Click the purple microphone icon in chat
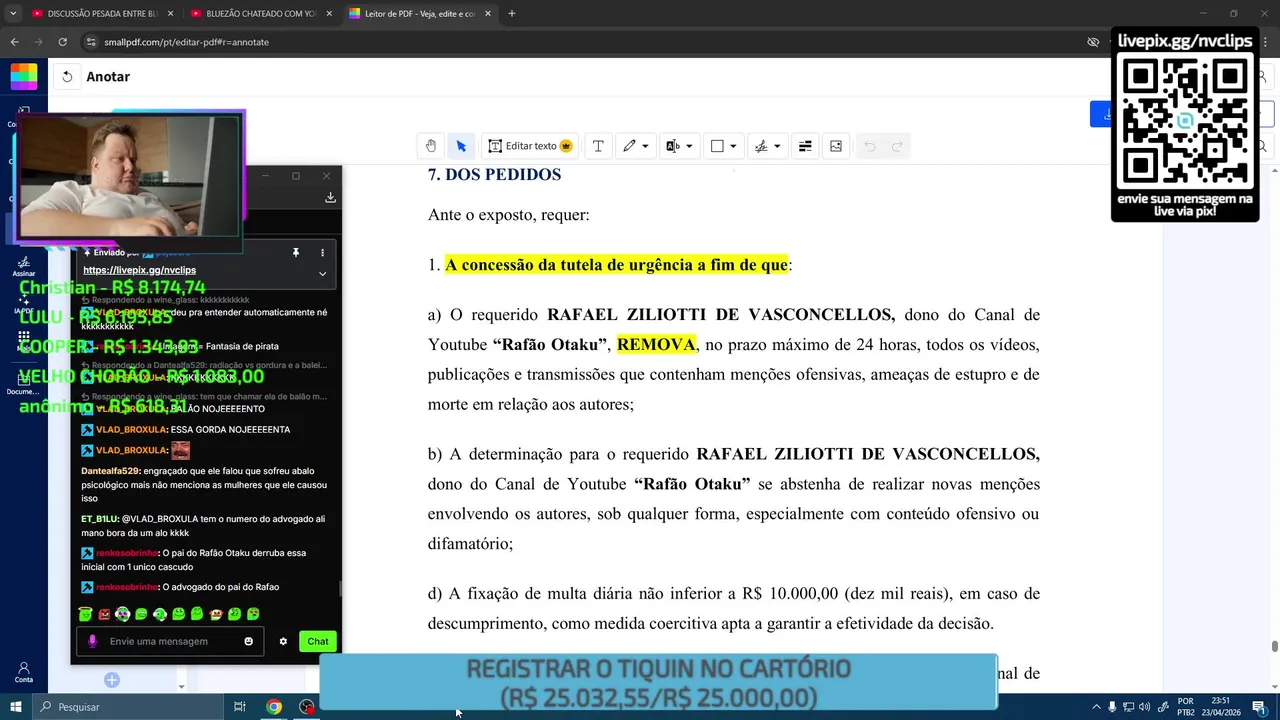1280x720 pixels. coord(93,641)
